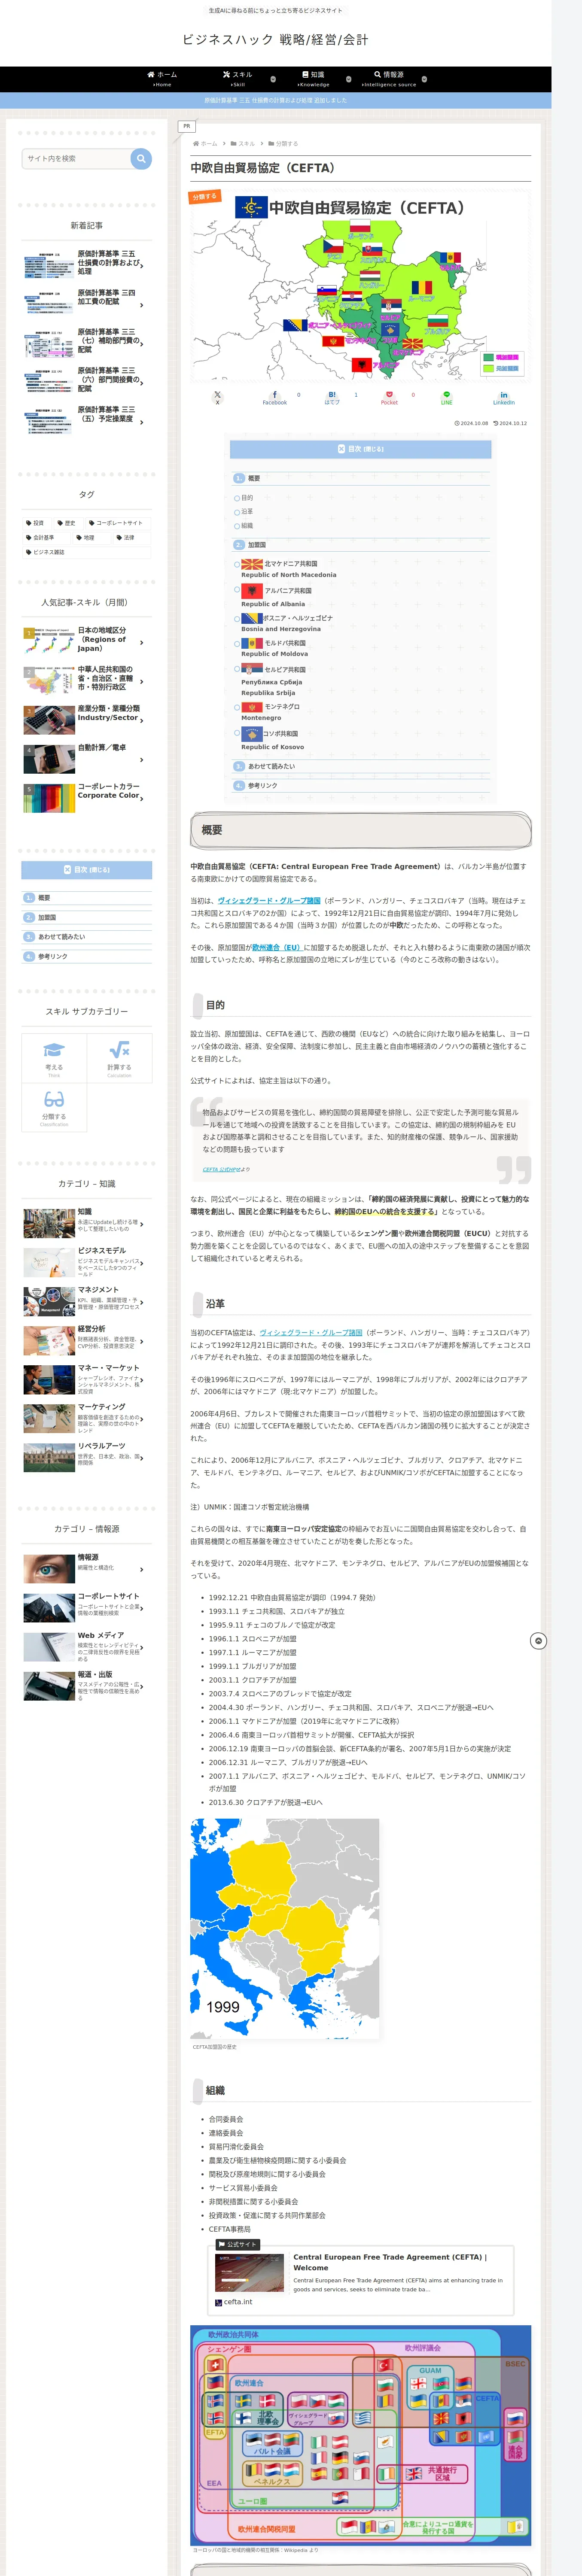Viewport: 582px width, 2576px height.
Task: Jump to 概要 in main contents list
Action: (254, 479)
